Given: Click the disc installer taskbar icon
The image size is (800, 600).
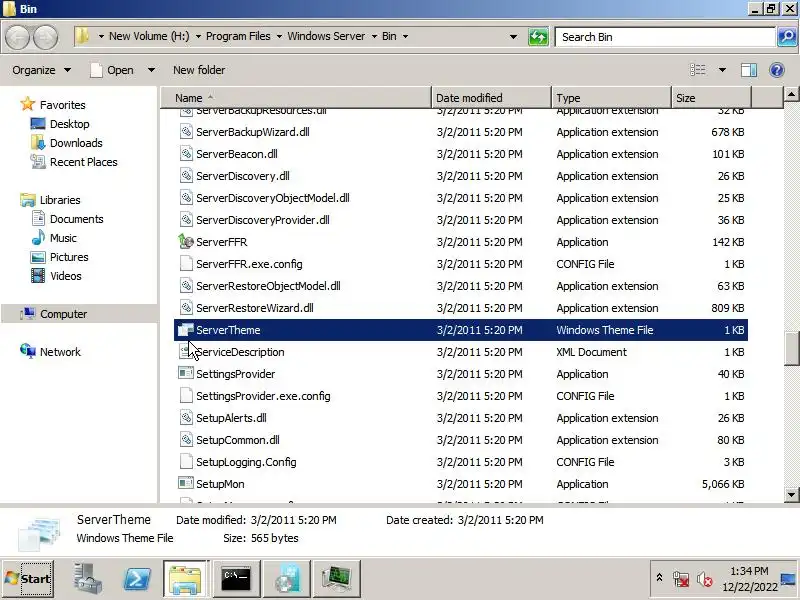Looking at the screenshot, I should (x=287, y=579).
